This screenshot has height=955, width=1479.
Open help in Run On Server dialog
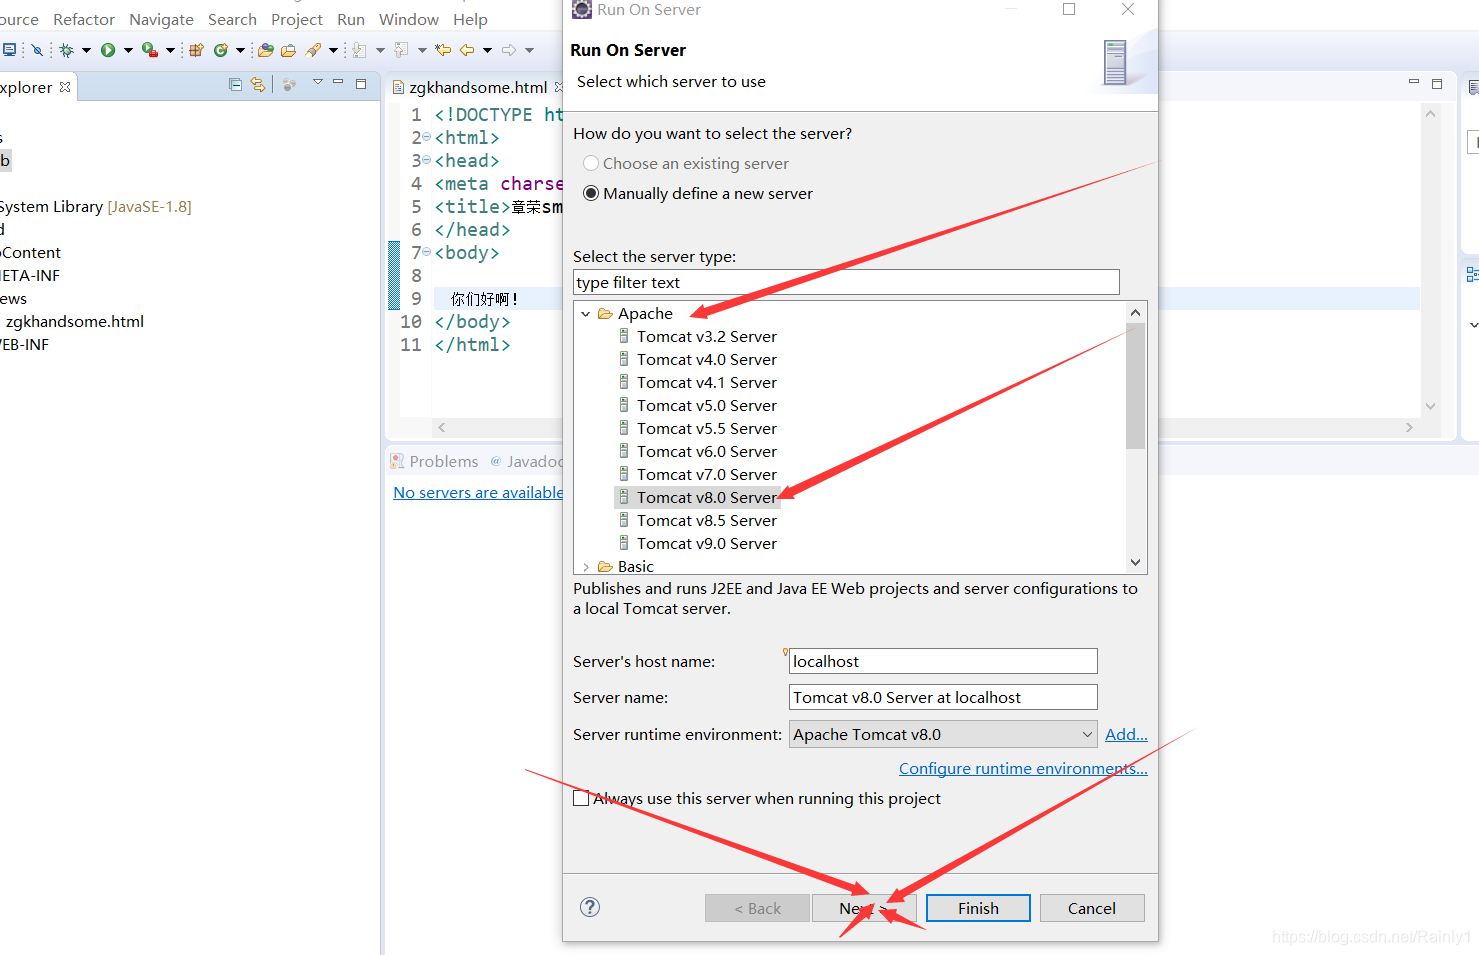(x=590, y=907)
